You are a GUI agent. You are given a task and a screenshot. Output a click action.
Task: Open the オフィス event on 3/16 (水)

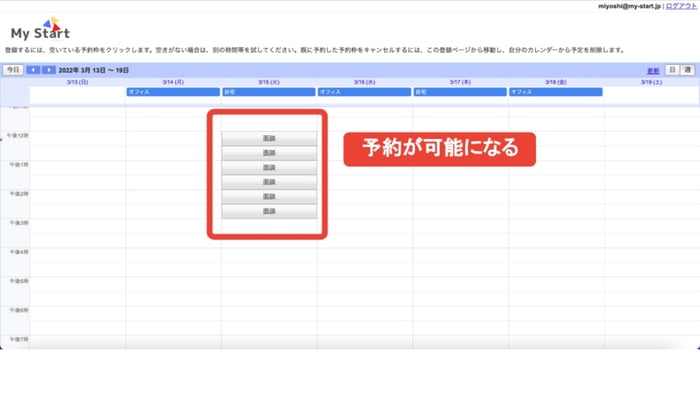364,92
